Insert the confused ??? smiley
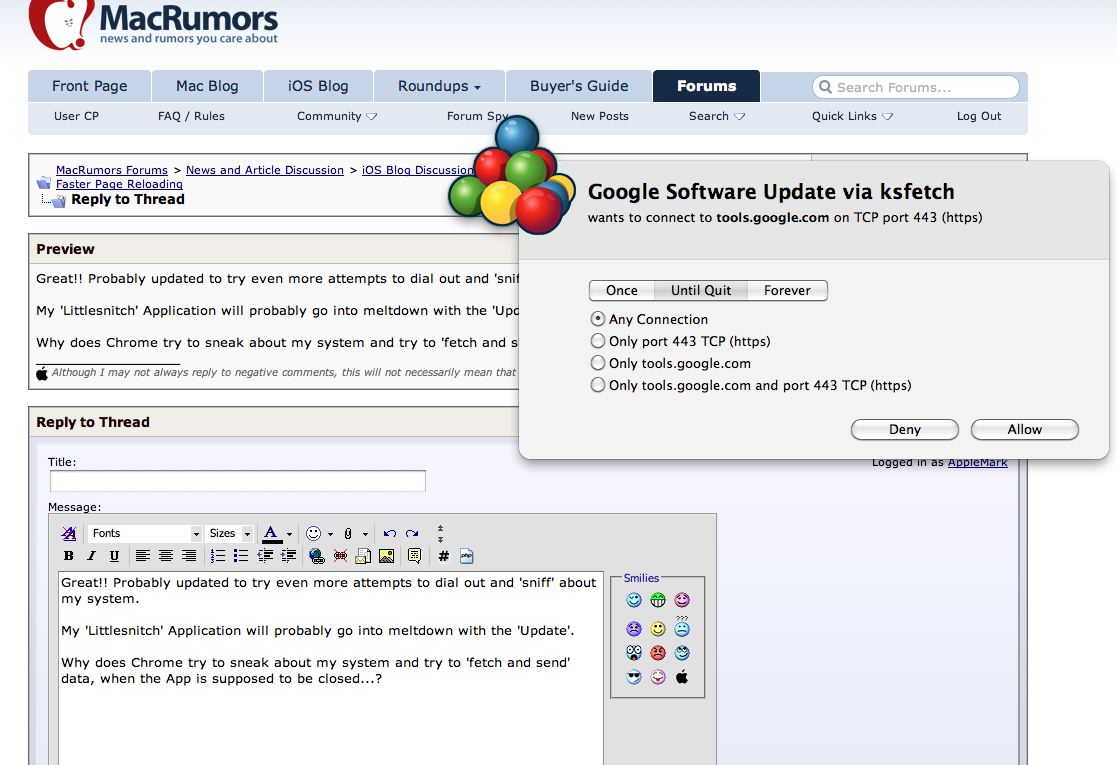Image resolution: width=1117 pixels, height=765 pixels. 682,628
